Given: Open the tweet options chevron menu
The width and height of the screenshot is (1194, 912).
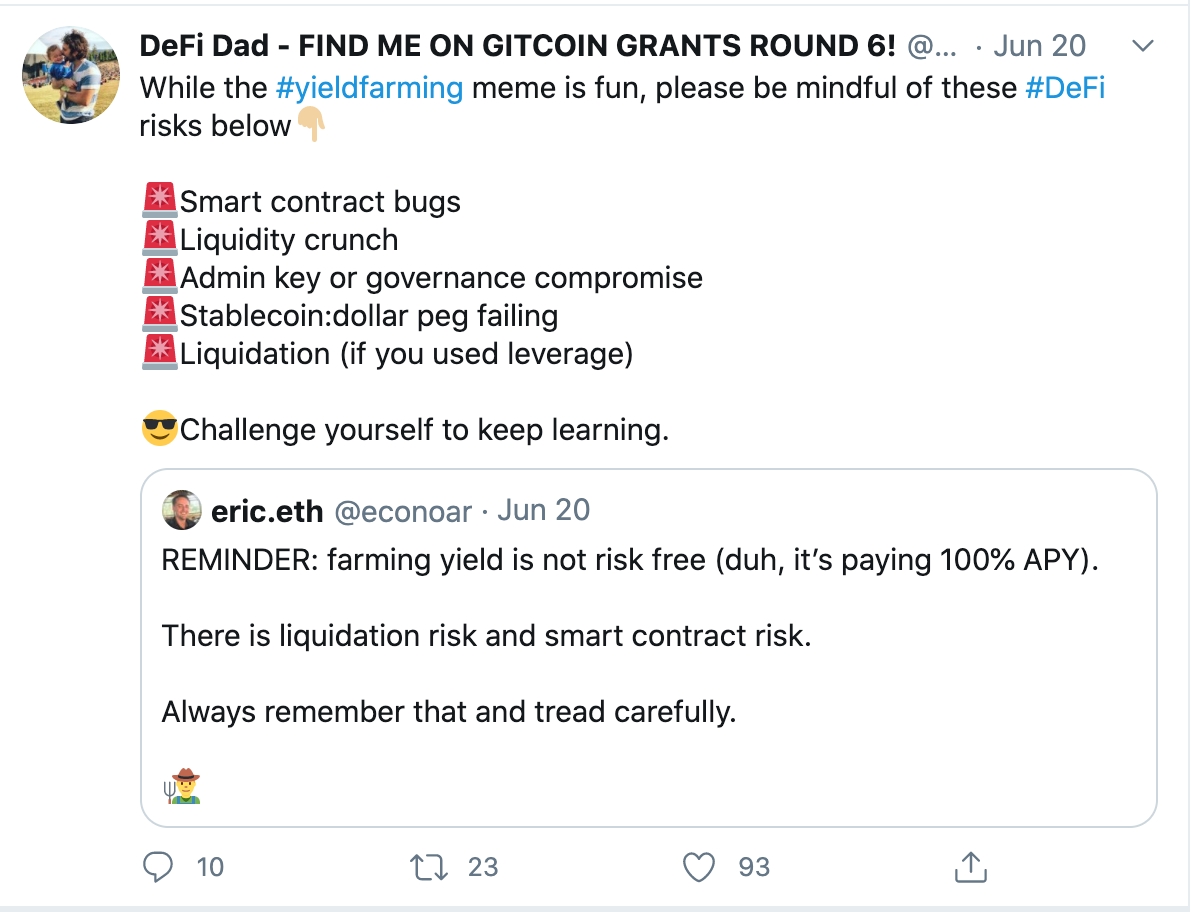Looking at the screenshot, I should pos(1142,46).
